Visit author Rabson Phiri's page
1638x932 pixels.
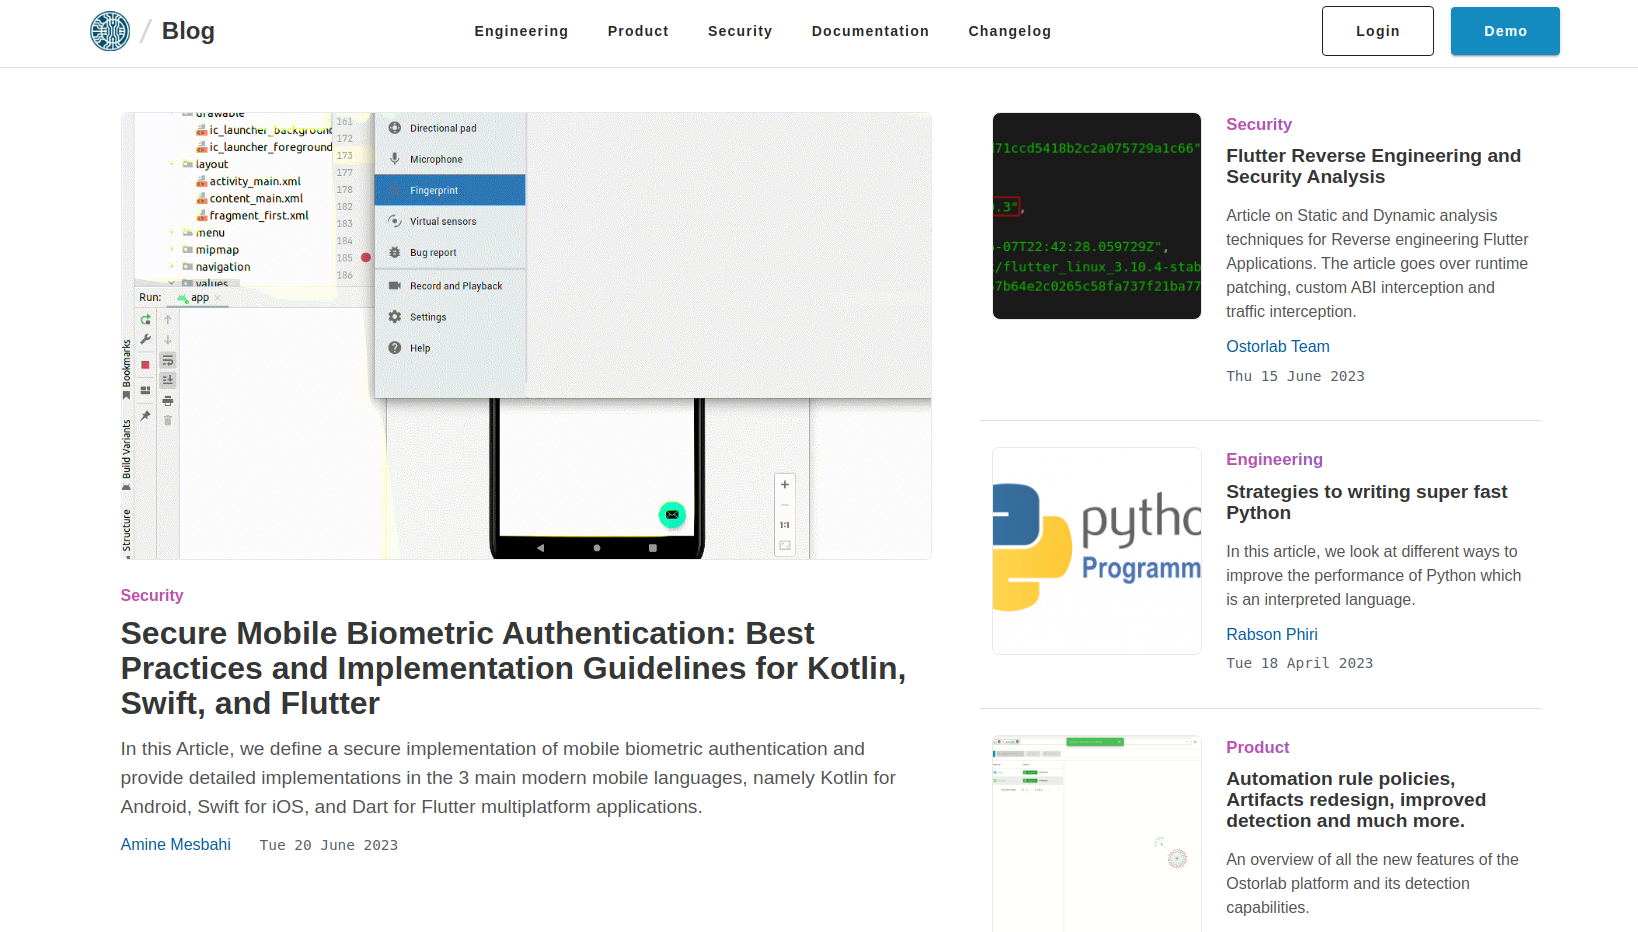pos(1272,634)
